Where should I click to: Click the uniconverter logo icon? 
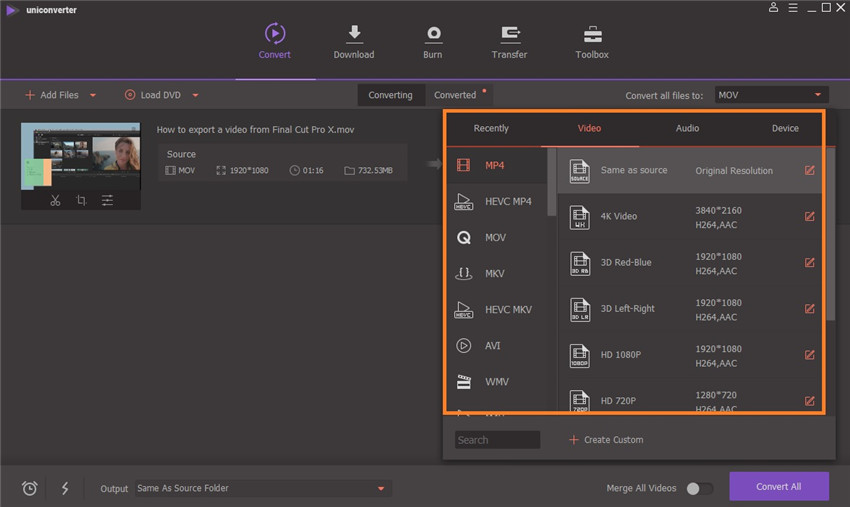[11, 10]
